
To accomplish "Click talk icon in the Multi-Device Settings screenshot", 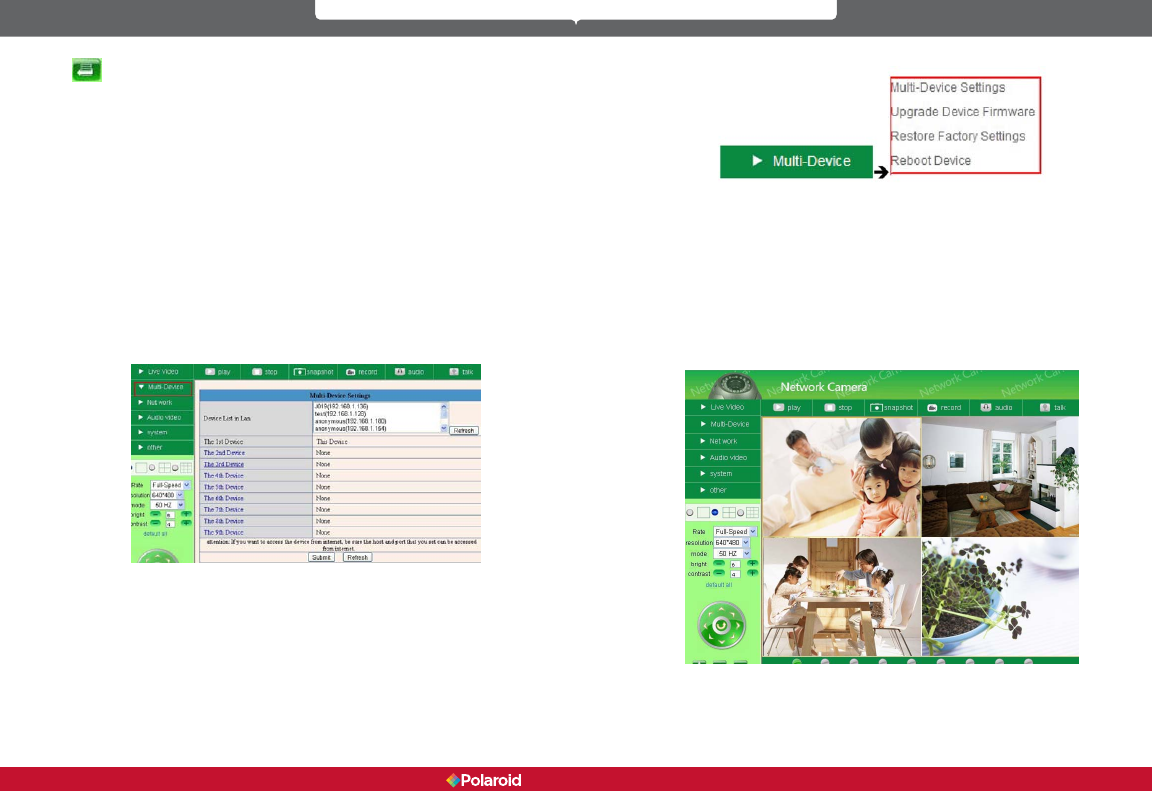I will pos(454,372).
